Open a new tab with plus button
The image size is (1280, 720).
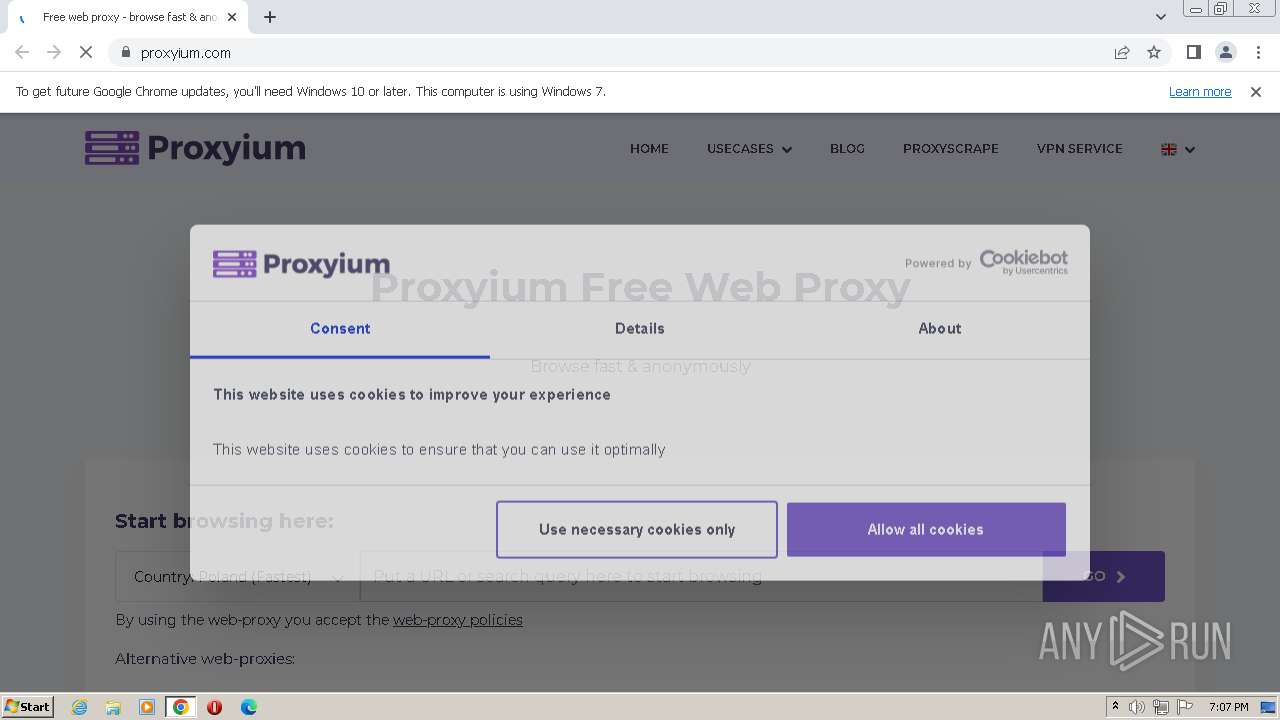[x=269, y=17]
